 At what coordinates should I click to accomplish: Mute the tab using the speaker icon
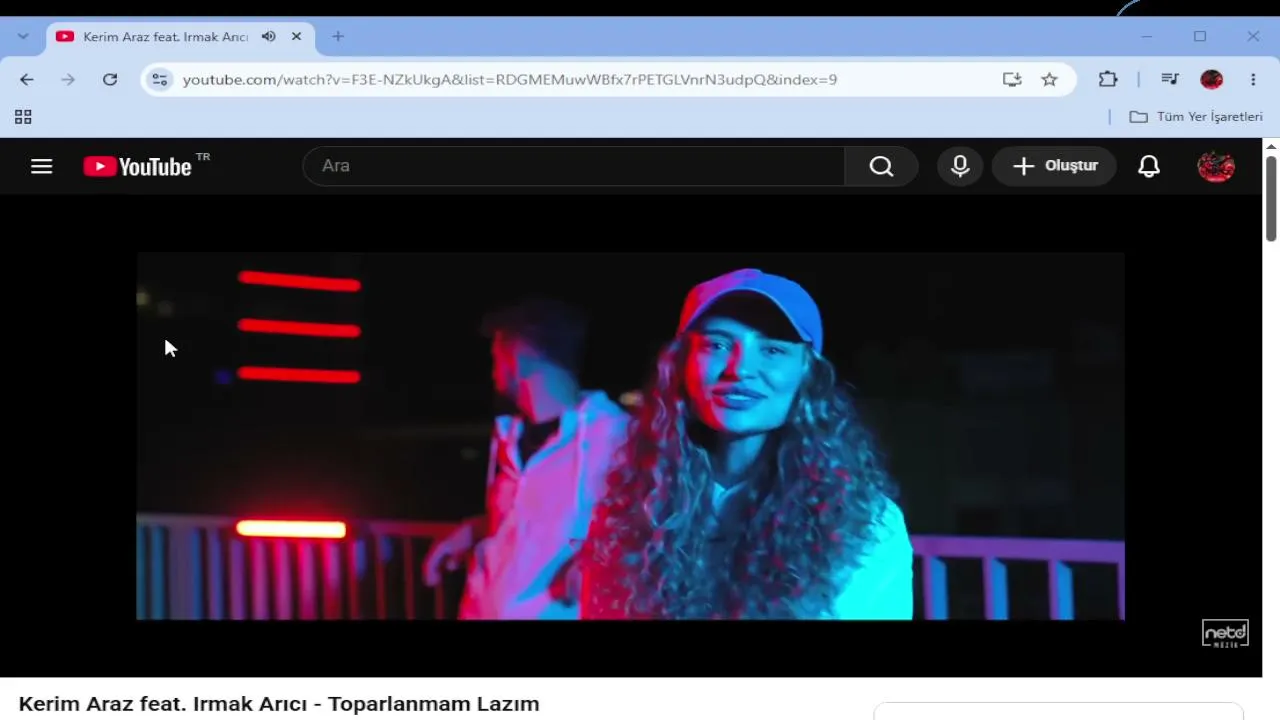pos(269,37)
